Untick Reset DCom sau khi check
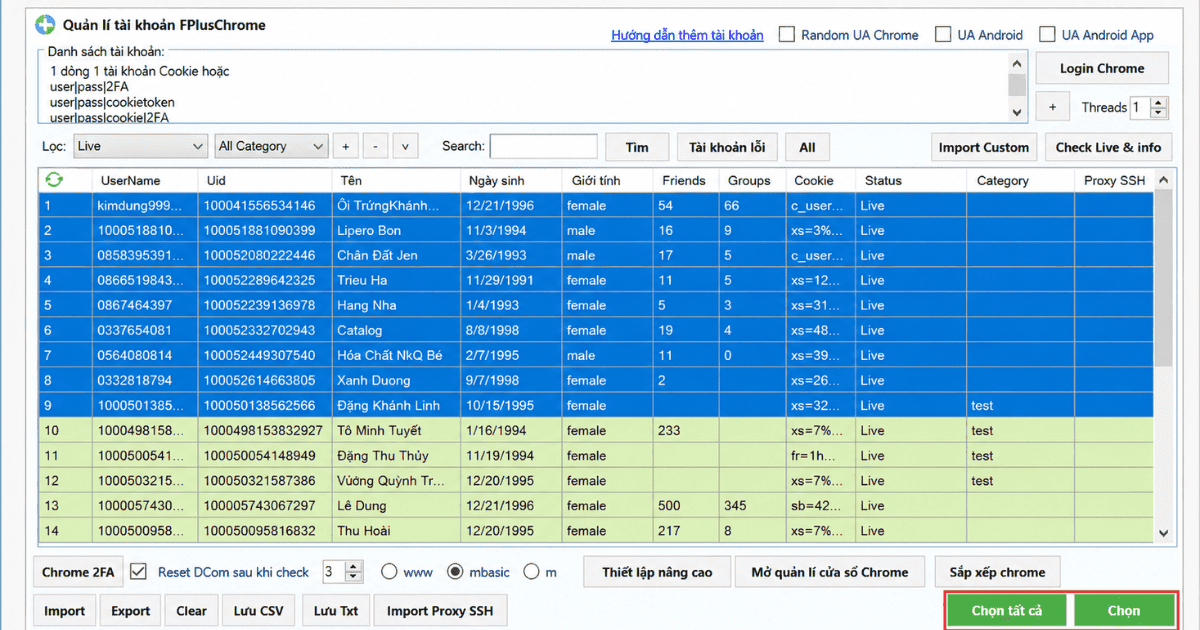This screenshot has width=1200, height=630. (x=139, y=572)
